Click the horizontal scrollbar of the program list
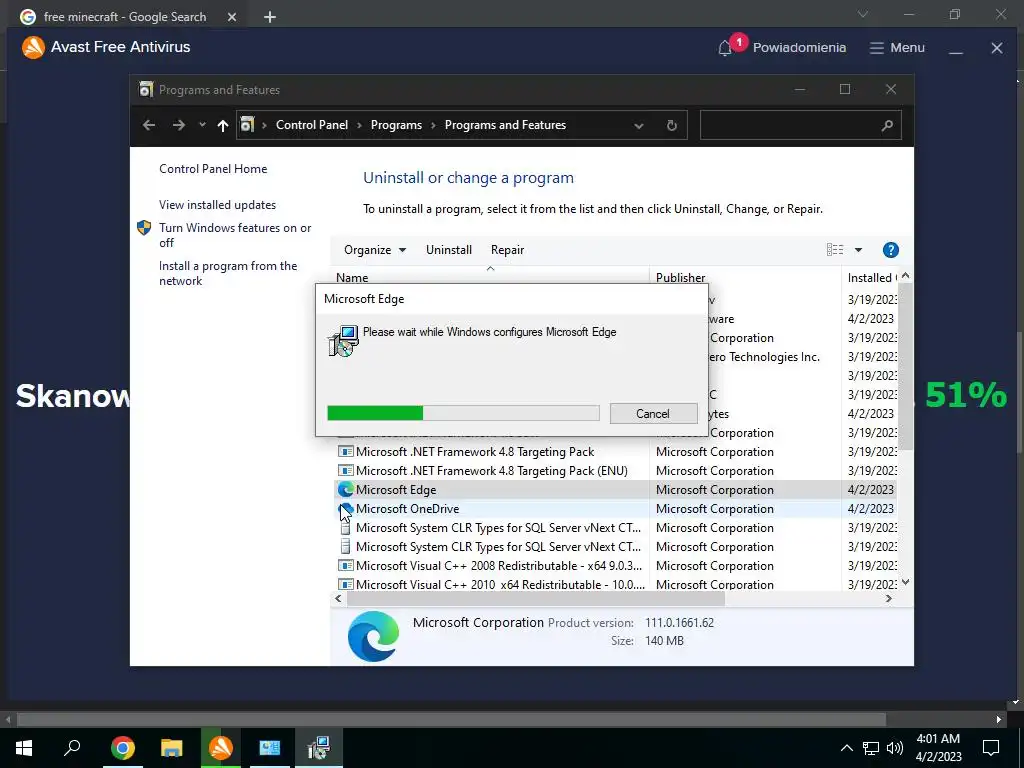Image resolution: width=1024 pixels, height=768 pixels. [x=536, y=598]
